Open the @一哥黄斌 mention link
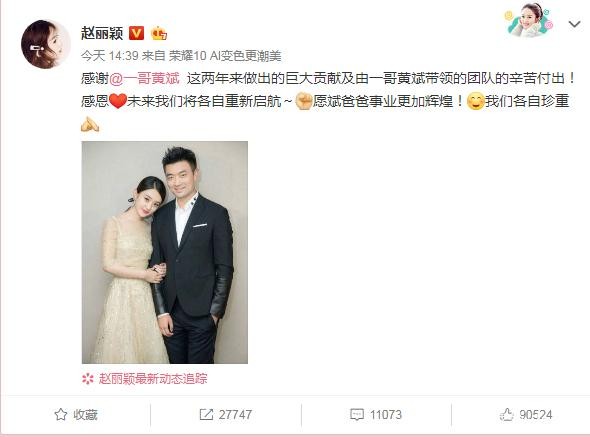Viewport: 590px width, 437px height. tap(144, 79)
